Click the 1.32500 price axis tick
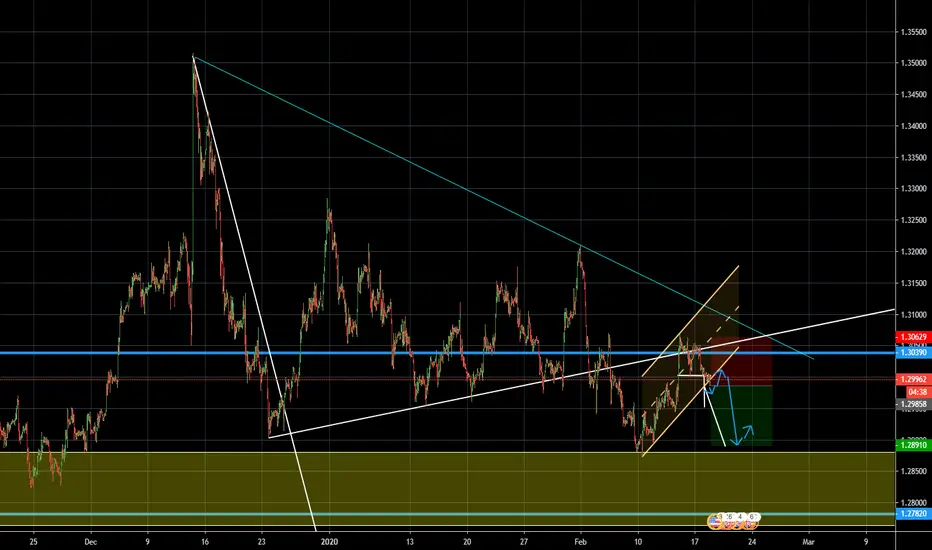Screen dimensions: 932x550 [x=914, y=220]
